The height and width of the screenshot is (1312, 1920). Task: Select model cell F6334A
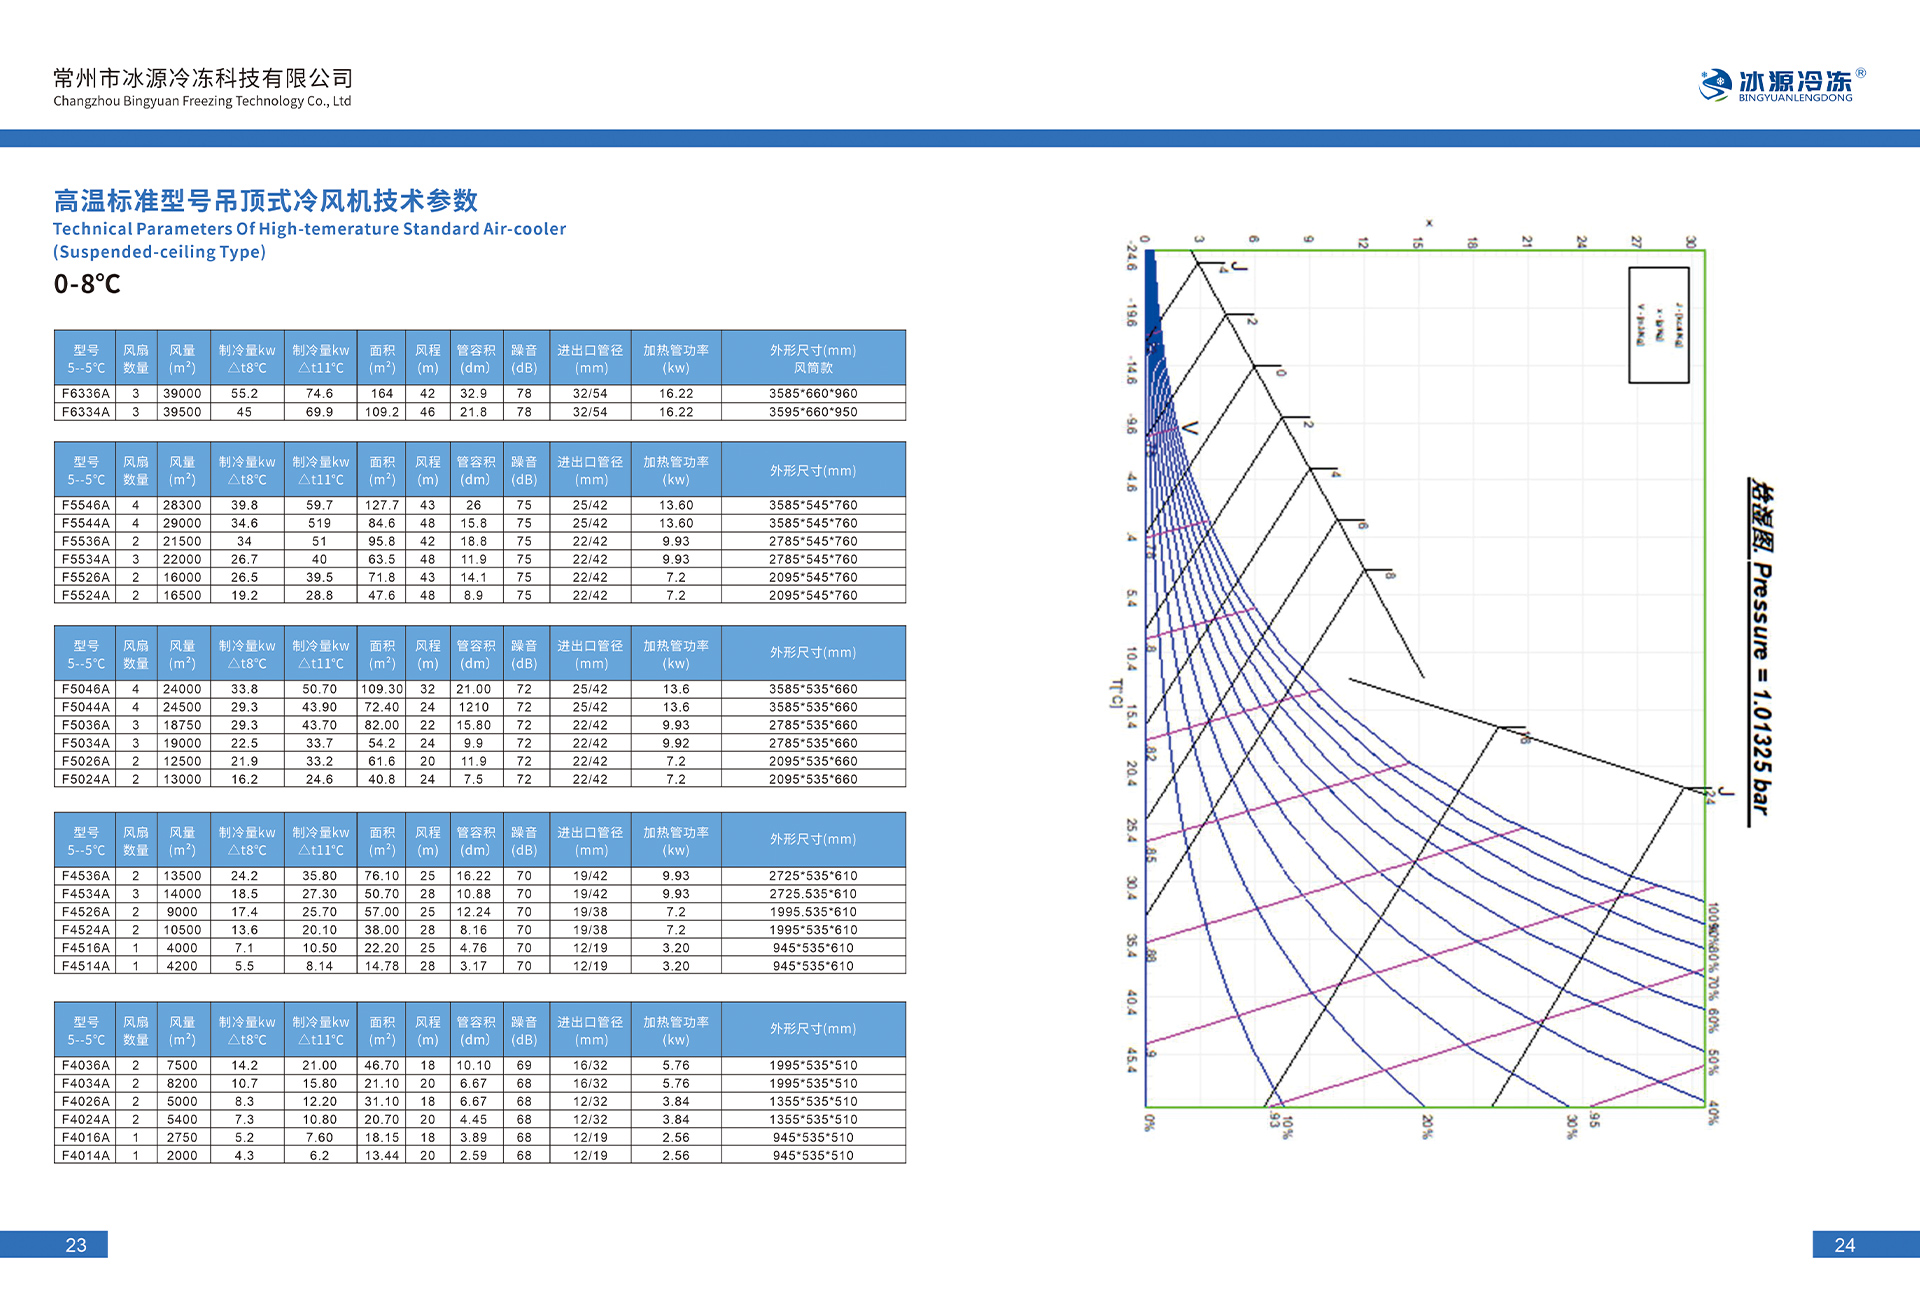[85, 412]
